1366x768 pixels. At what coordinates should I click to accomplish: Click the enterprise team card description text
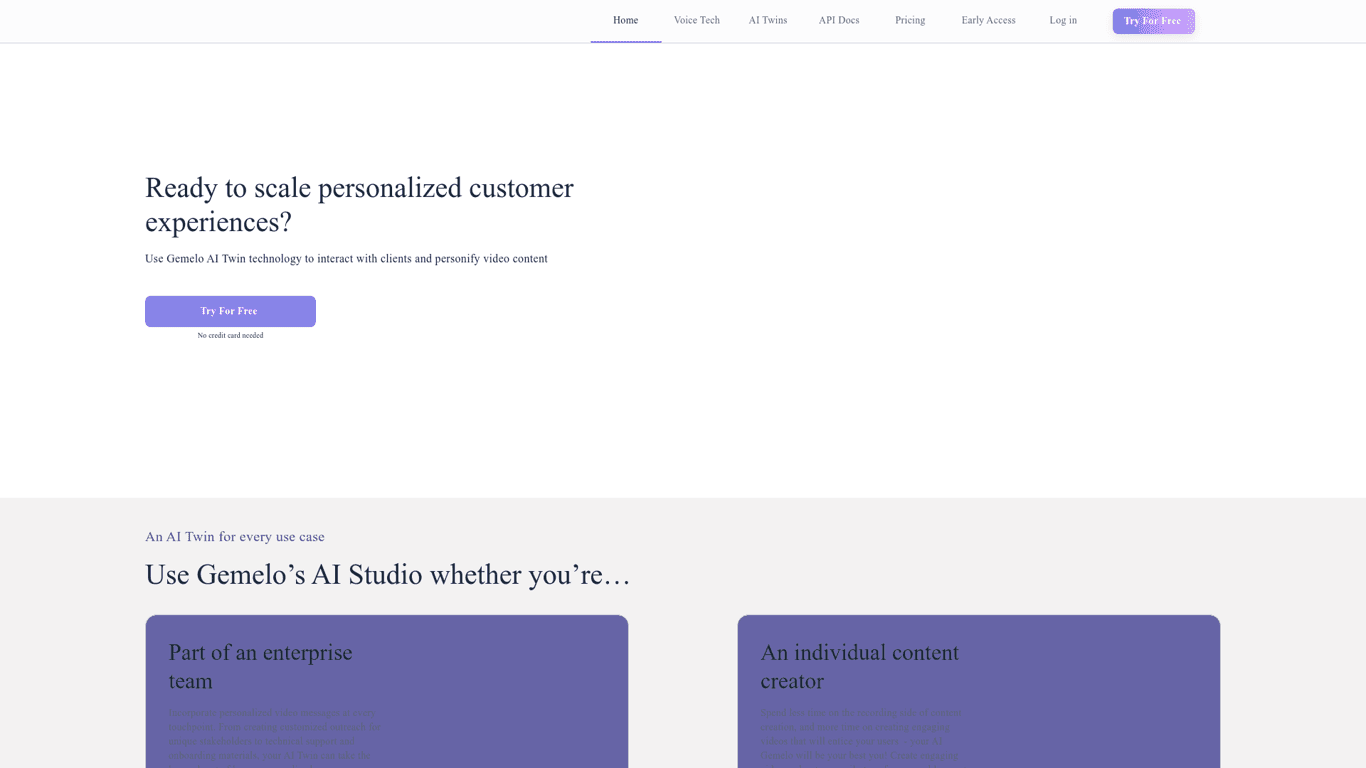point(274,734)
